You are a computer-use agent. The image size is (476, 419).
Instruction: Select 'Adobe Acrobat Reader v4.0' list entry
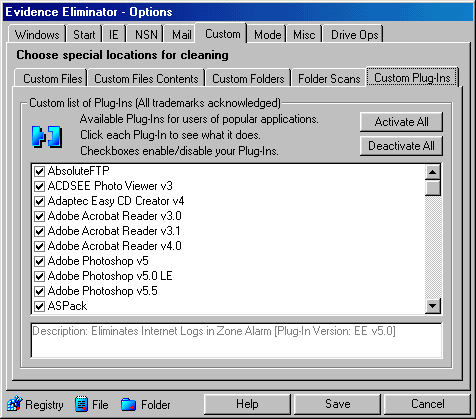tap(114, 246)
